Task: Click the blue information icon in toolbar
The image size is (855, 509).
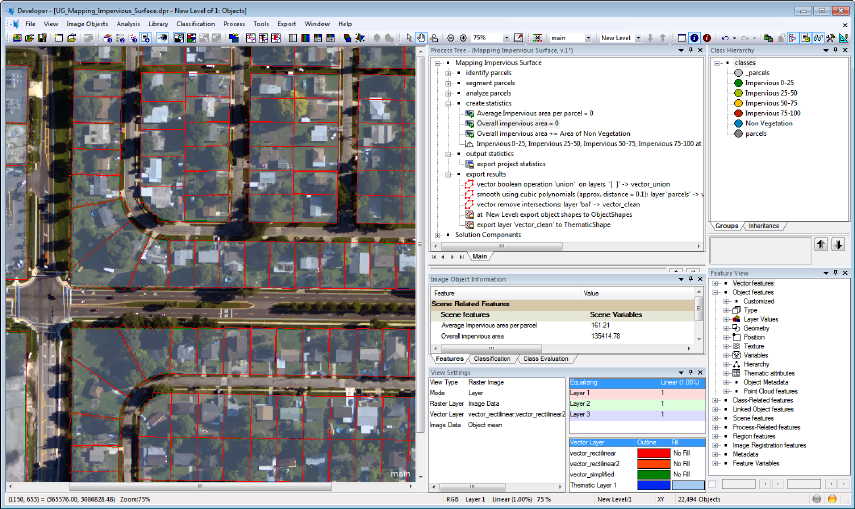Action: [694, 37]
